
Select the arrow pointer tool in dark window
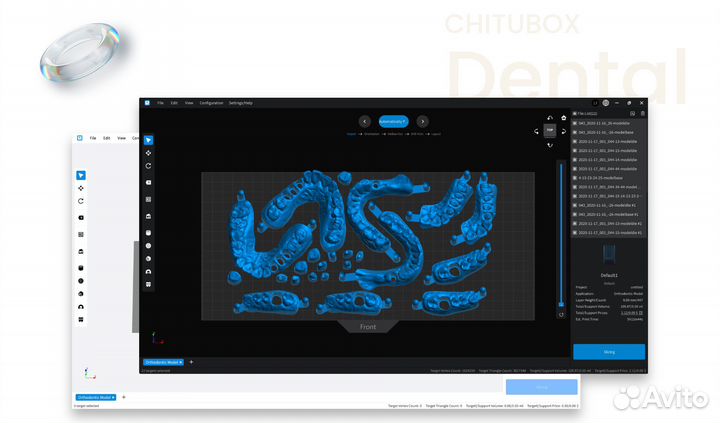coord(148,140)
